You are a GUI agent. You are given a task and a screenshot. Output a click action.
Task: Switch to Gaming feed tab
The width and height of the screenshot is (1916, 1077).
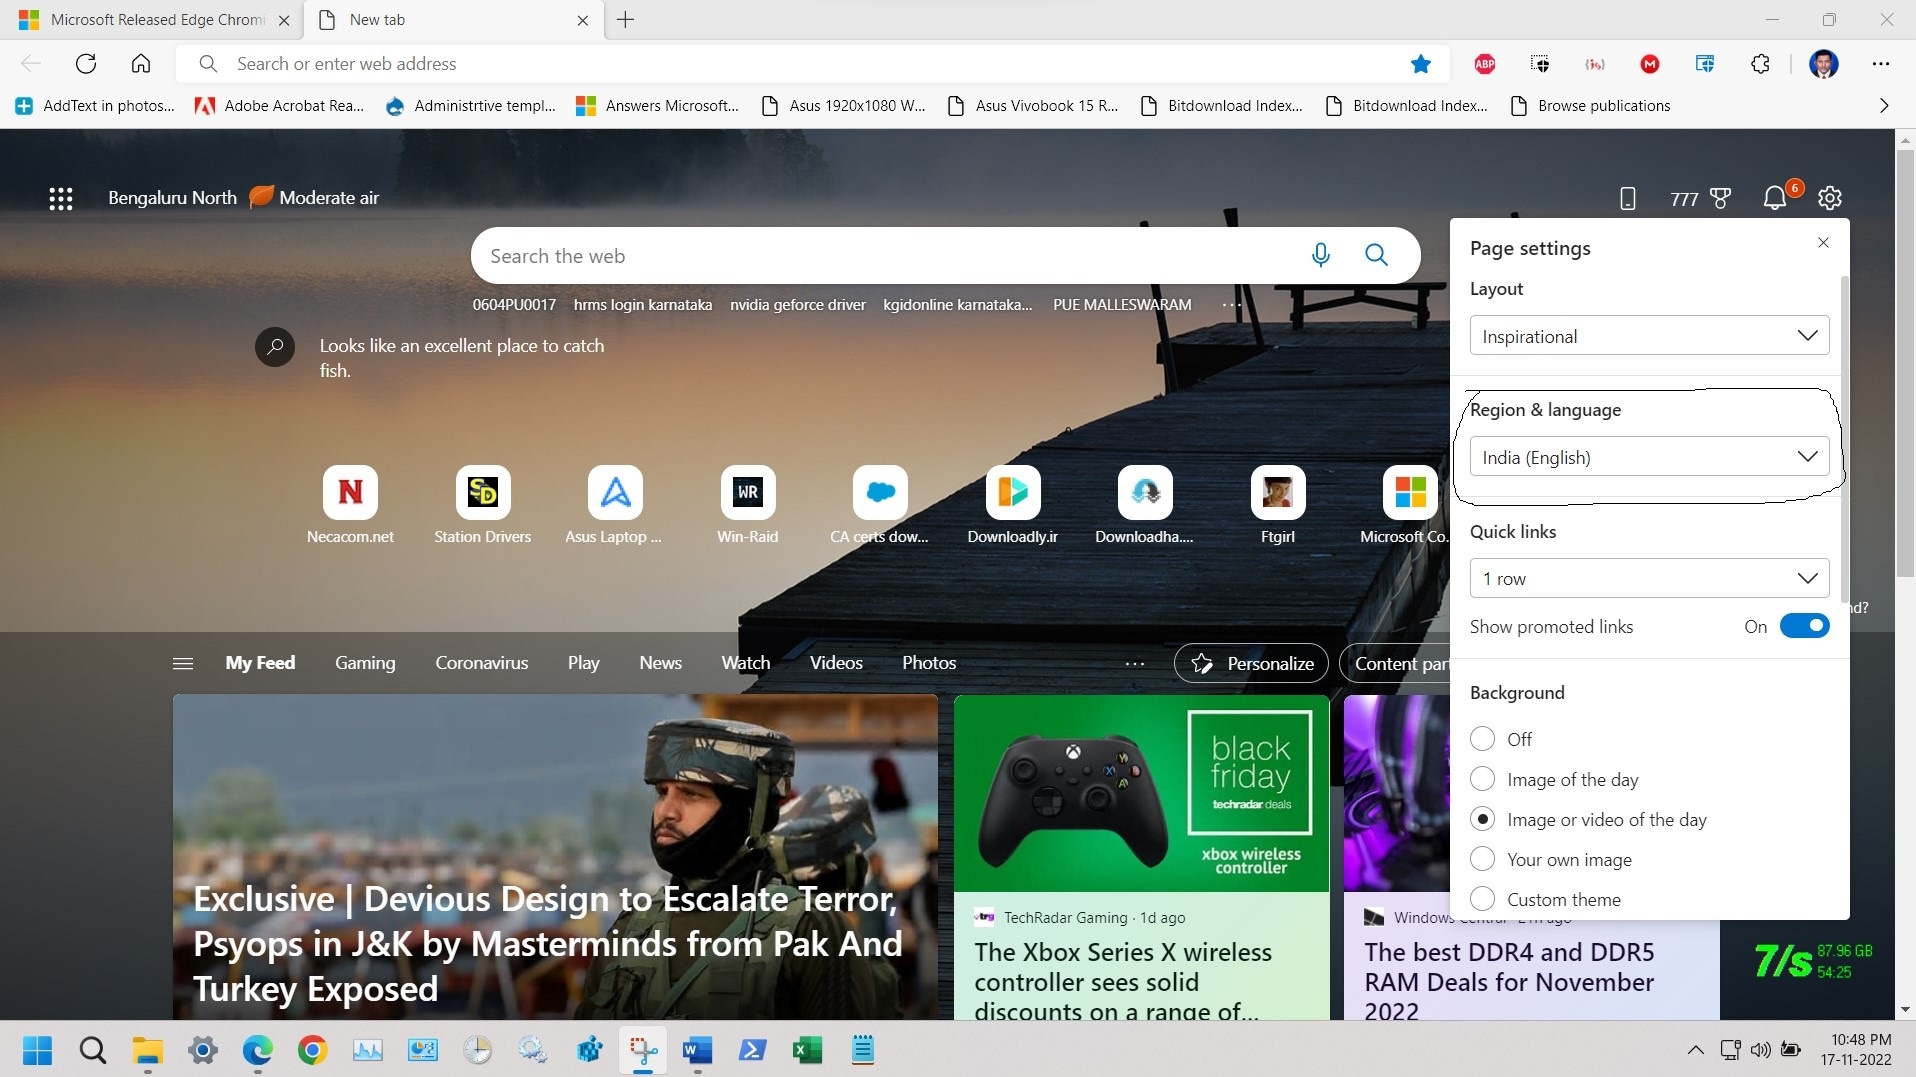[x=365, y=663]
